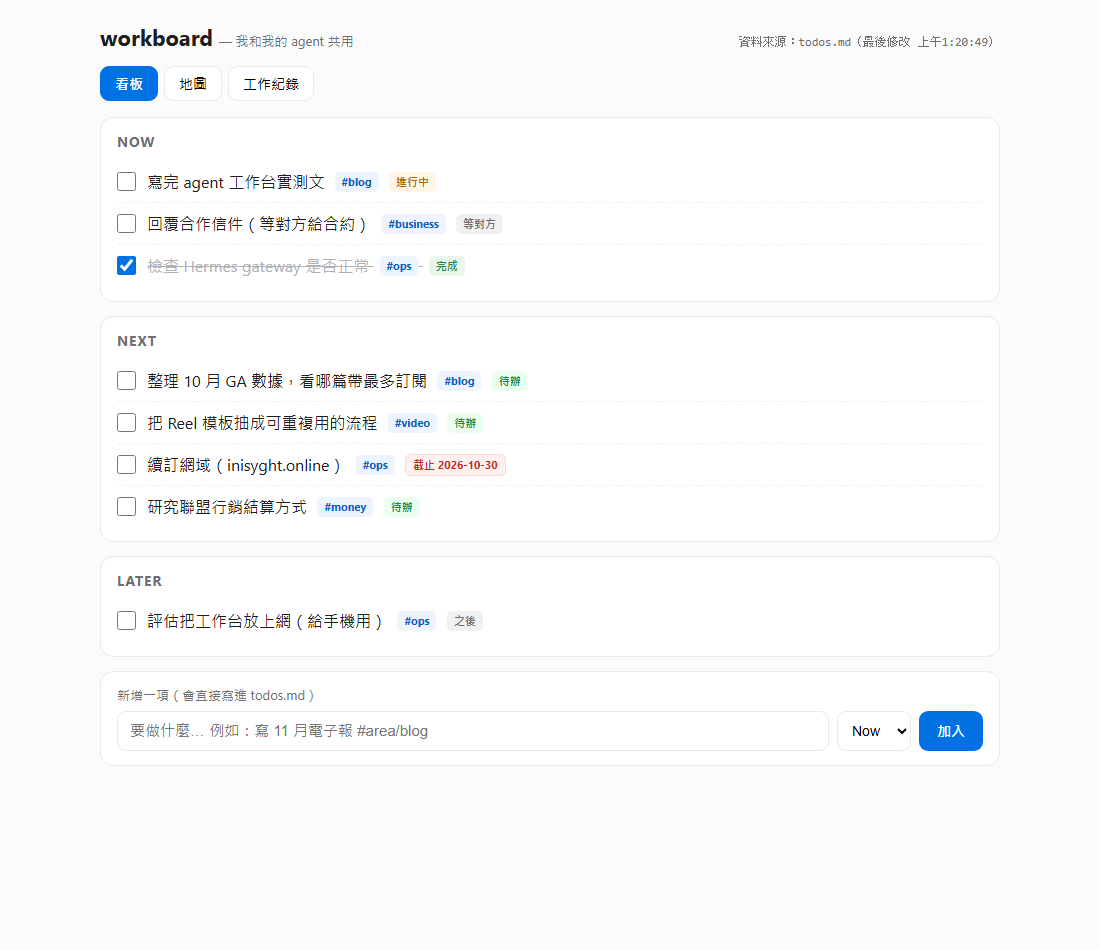Click the #ops tag on 續訂網域 task

coord(375,466)
